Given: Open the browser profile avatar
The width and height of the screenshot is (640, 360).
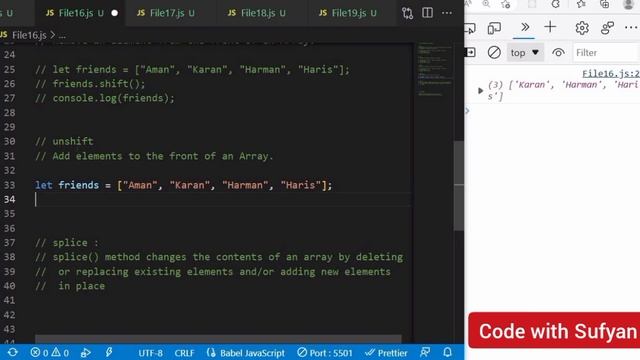Looking at the screenshot, I should click(x=629, y=4).
